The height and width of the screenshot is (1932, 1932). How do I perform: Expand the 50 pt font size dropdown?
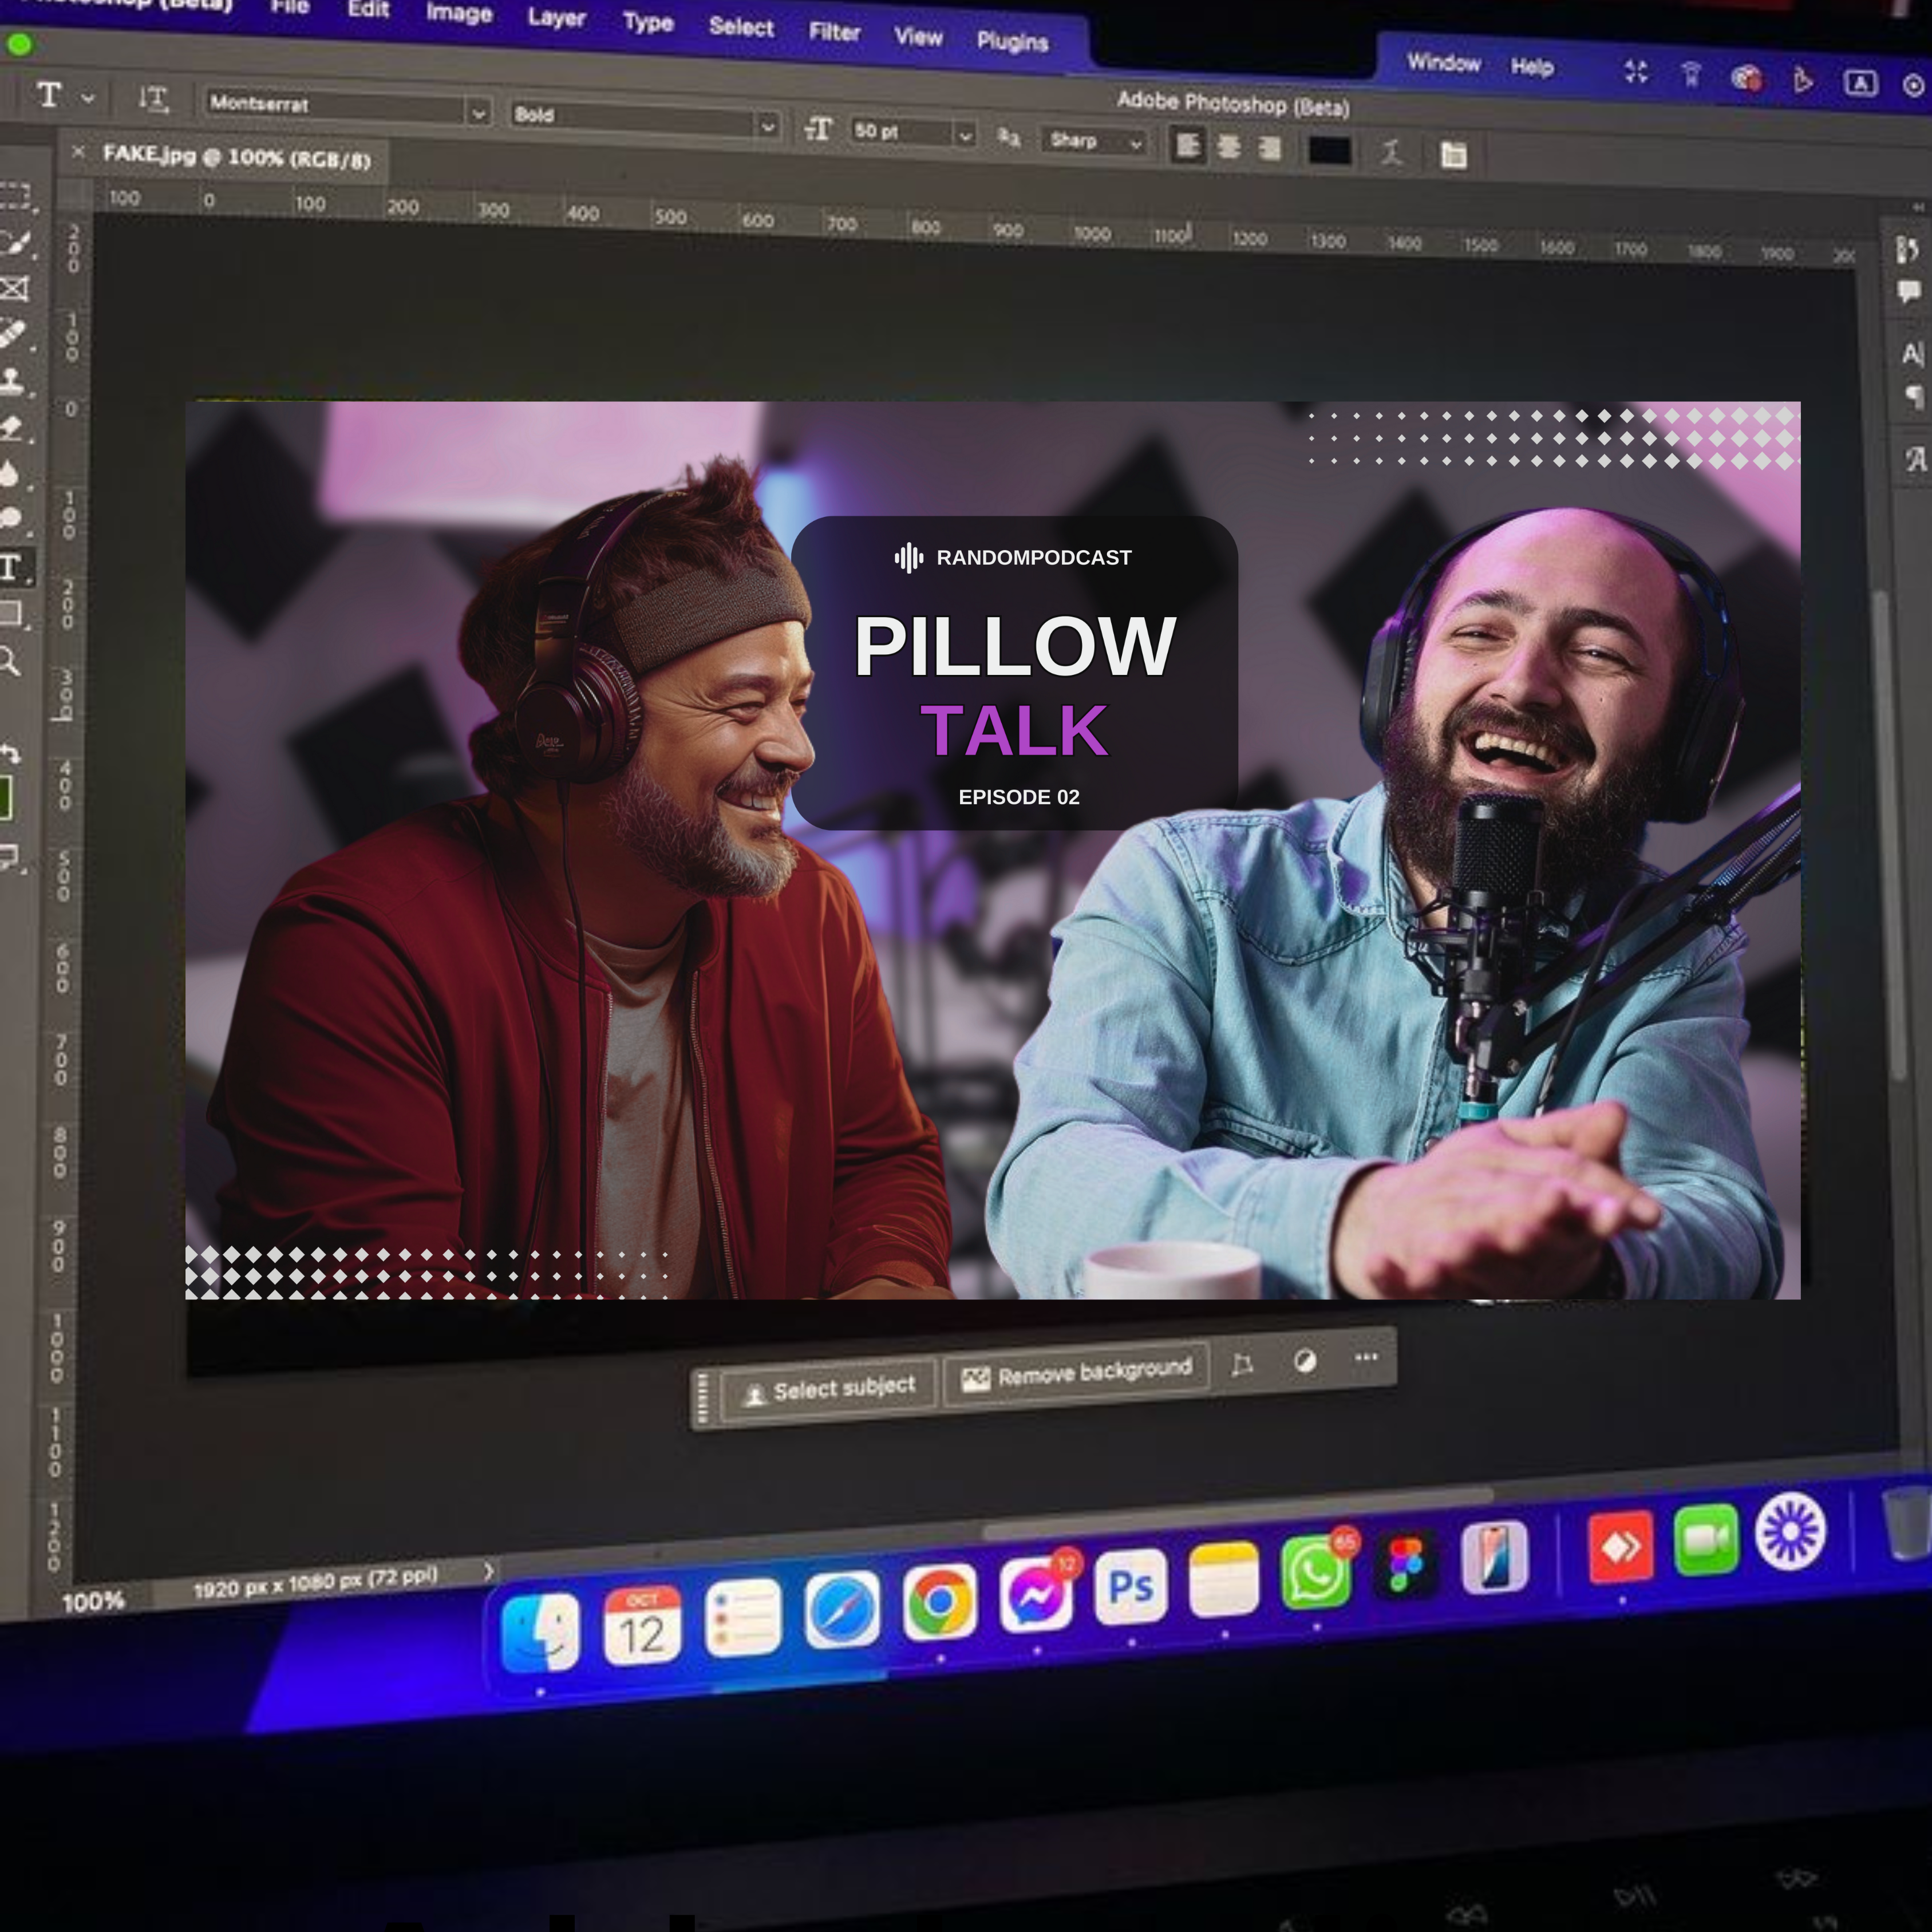click(965, 135)
